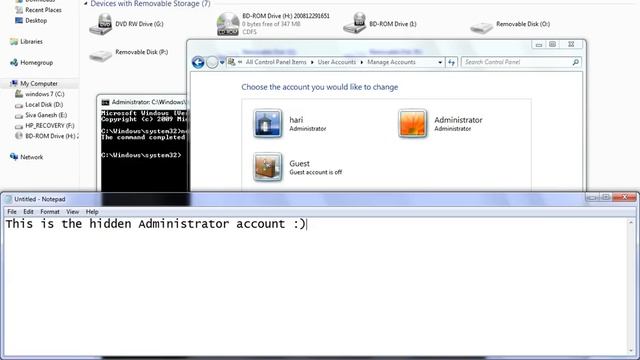Click All Control Panel Items breadcrumb
This screenshot has width=640, height=360.
click(x=276, y=62)
